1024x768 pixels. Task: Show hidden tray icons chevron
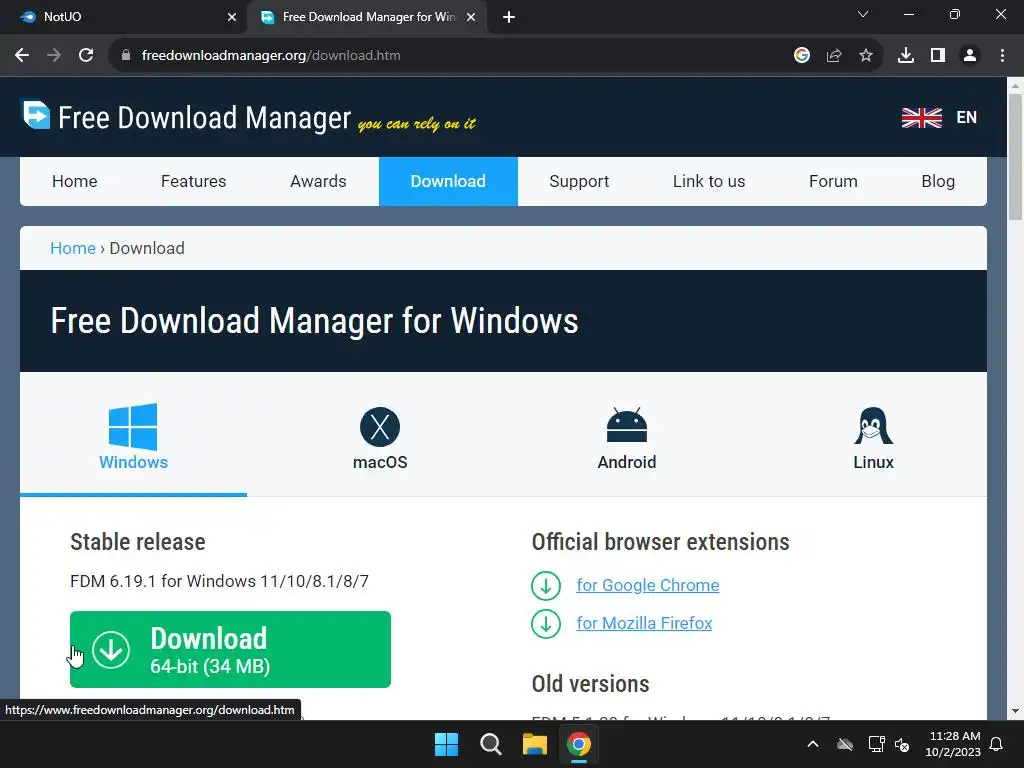813,744
